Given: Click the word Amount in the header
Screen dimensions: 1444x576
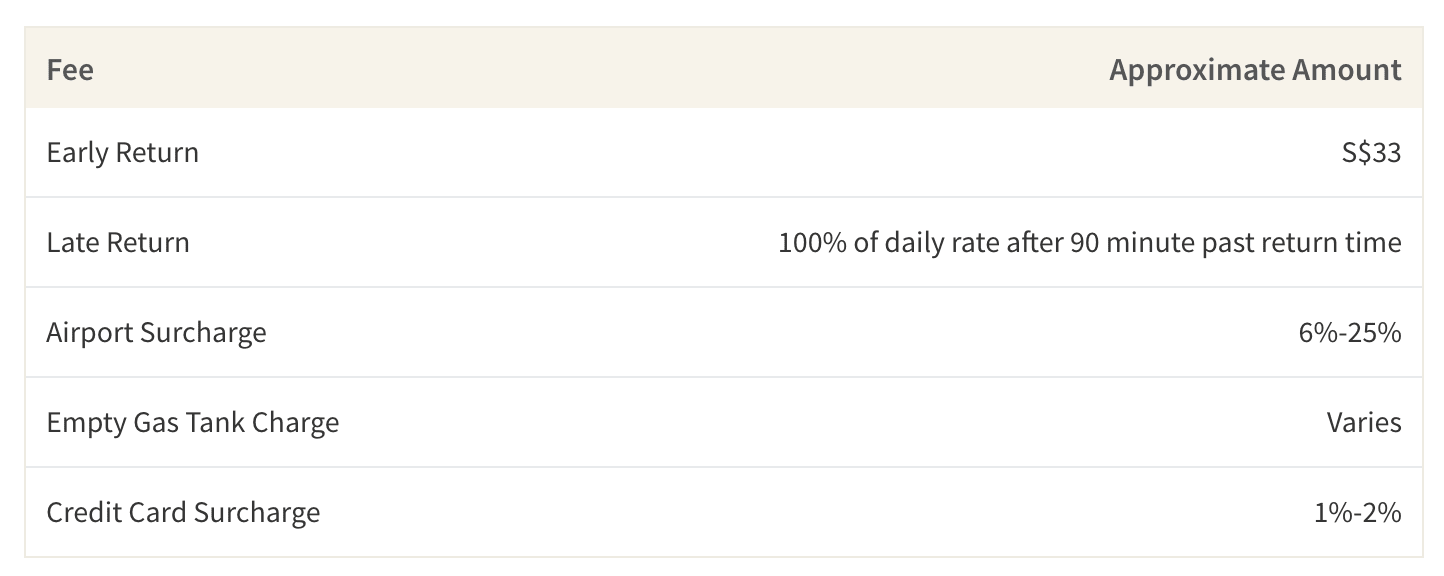Looking at the screenshot, I should [1347, 70].
